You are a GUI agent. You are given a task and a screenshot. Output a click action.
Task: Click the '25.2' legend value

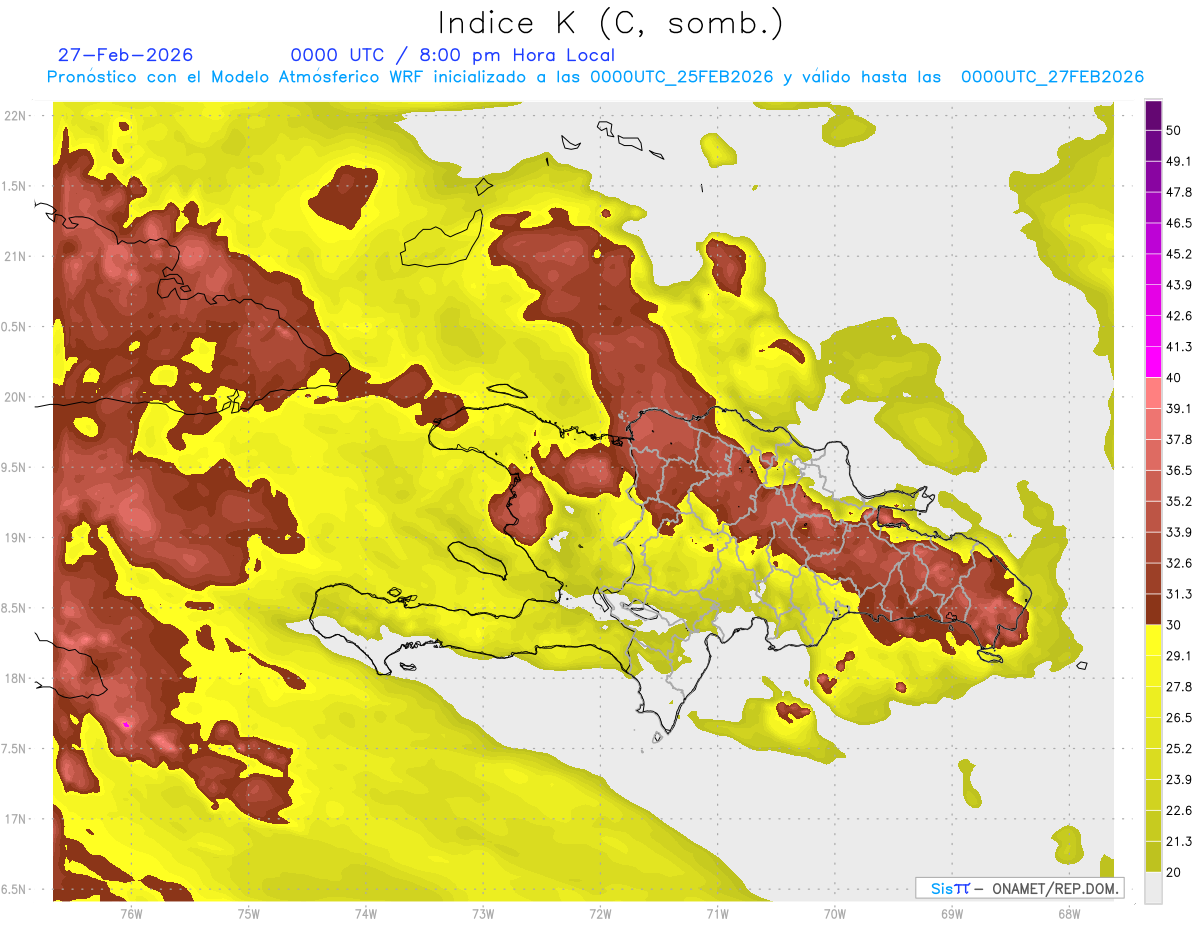[x=1179, y=748]
